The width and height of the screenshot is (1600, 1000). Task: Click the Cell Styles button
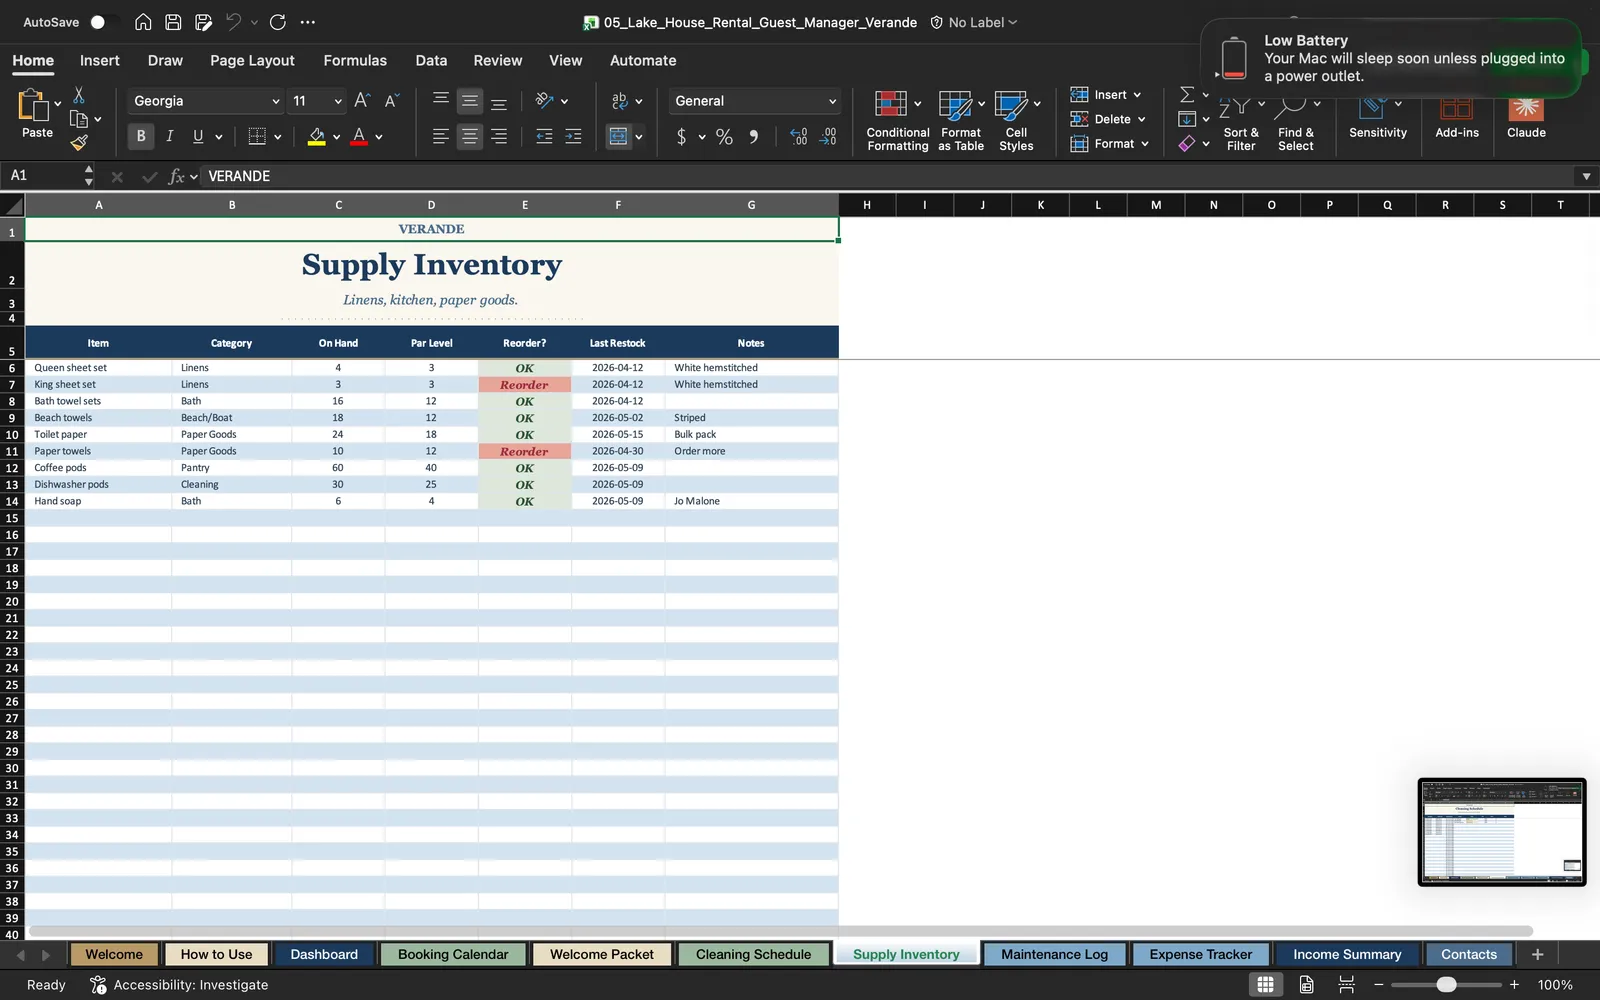(1017, 120)
